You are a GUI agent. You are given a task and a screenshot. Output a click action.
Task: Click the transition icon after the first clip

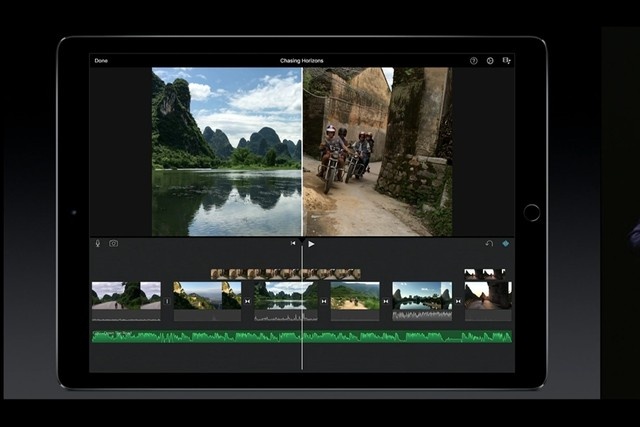coord(167,301)
